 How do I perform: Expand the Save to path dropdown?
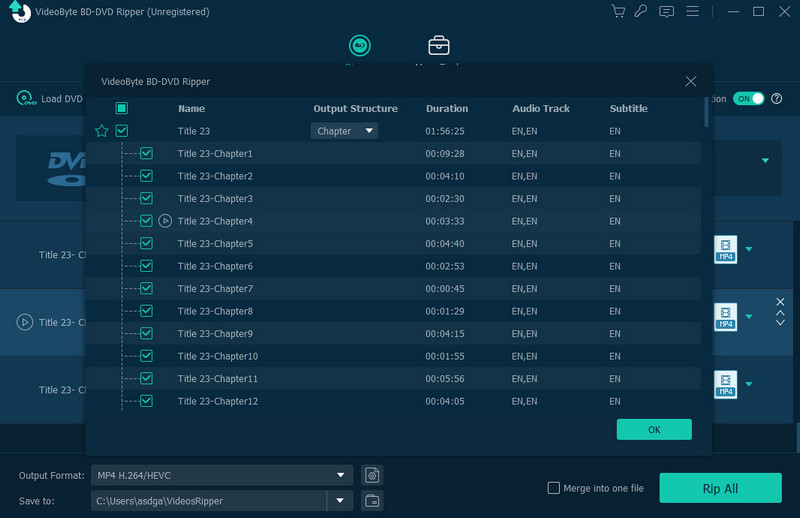click(341, 500)
